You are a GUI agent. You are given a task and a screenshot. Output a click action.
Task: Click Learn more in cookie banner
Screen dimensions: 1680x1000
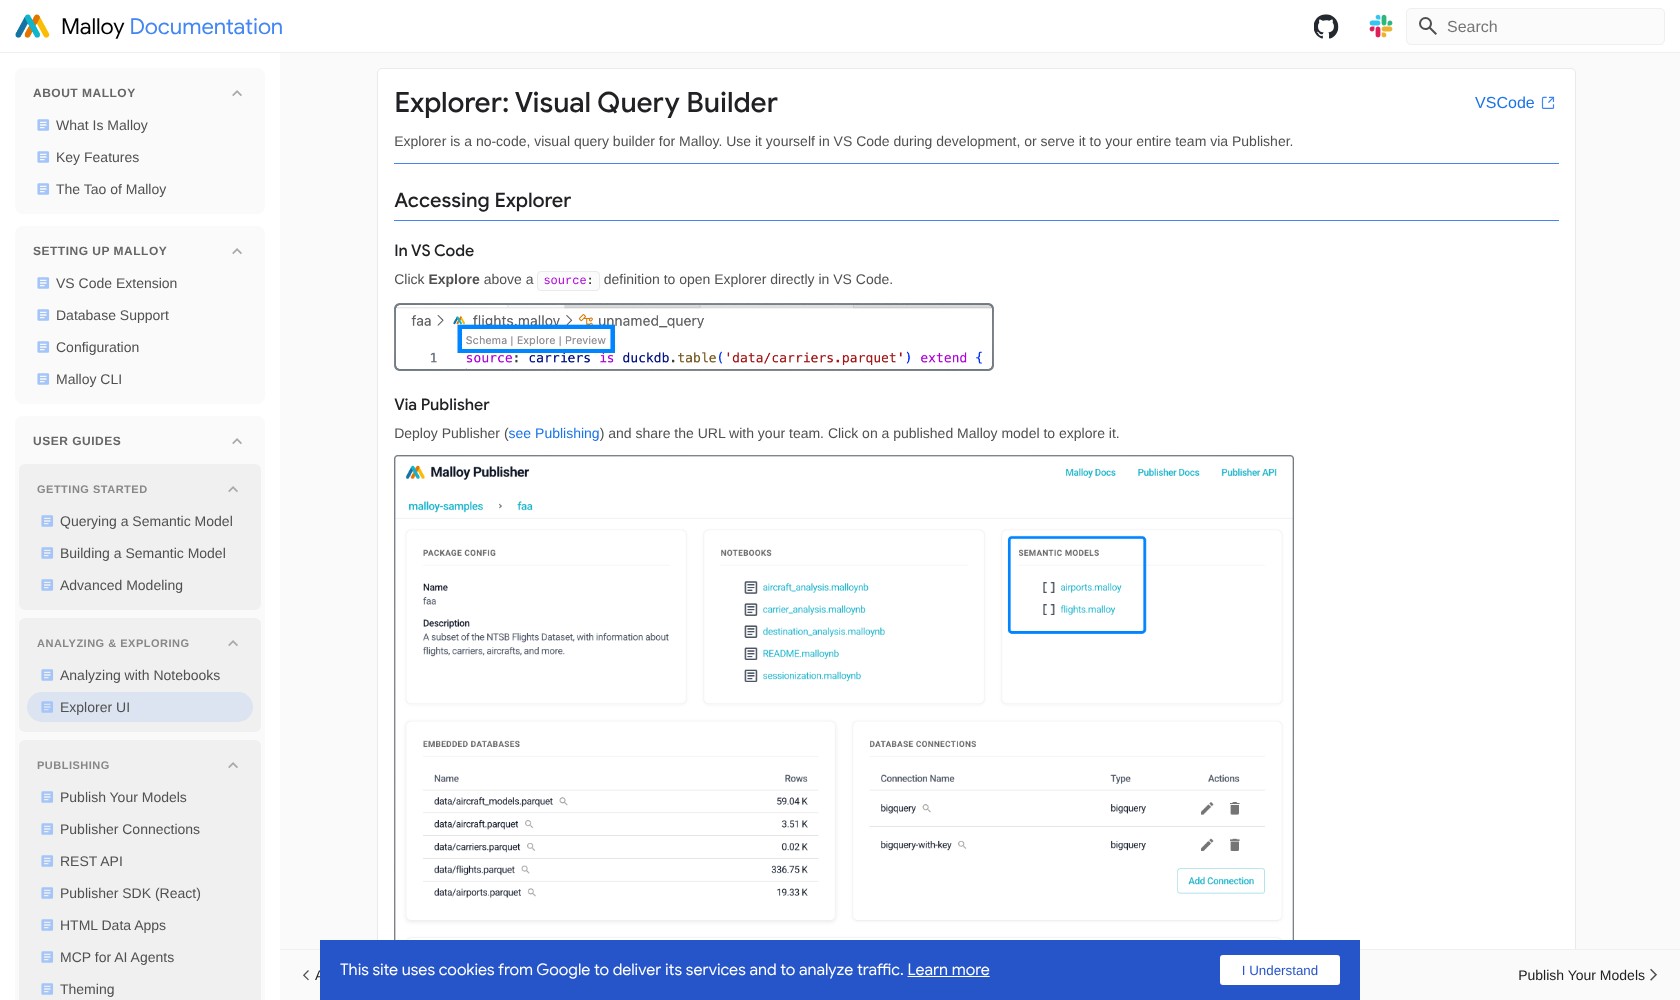[948, 970]
